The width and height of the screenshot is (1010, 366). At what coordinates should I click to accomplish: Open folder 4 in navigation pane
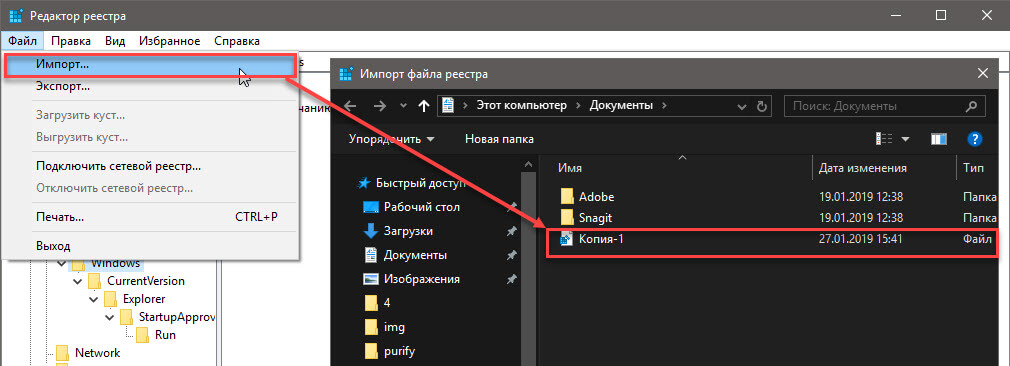click(x=386, y=303)
